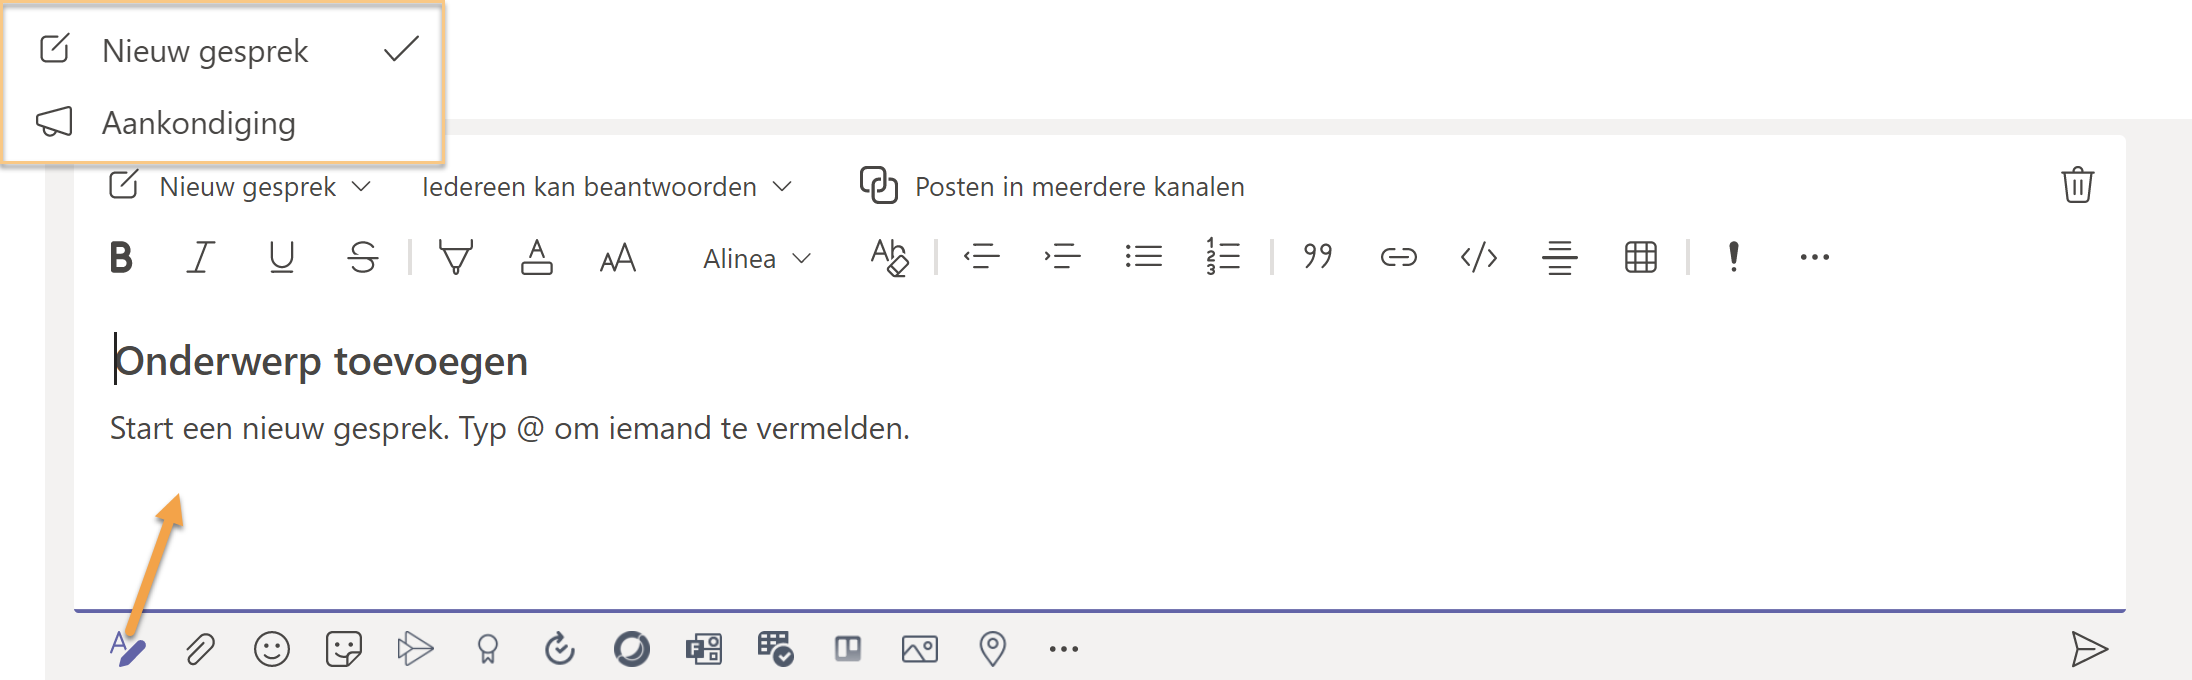Image resolution: width=2192 pixels, height=680 pixels.
Task: Attach a file with paperclip
Action: coord(200,649)
